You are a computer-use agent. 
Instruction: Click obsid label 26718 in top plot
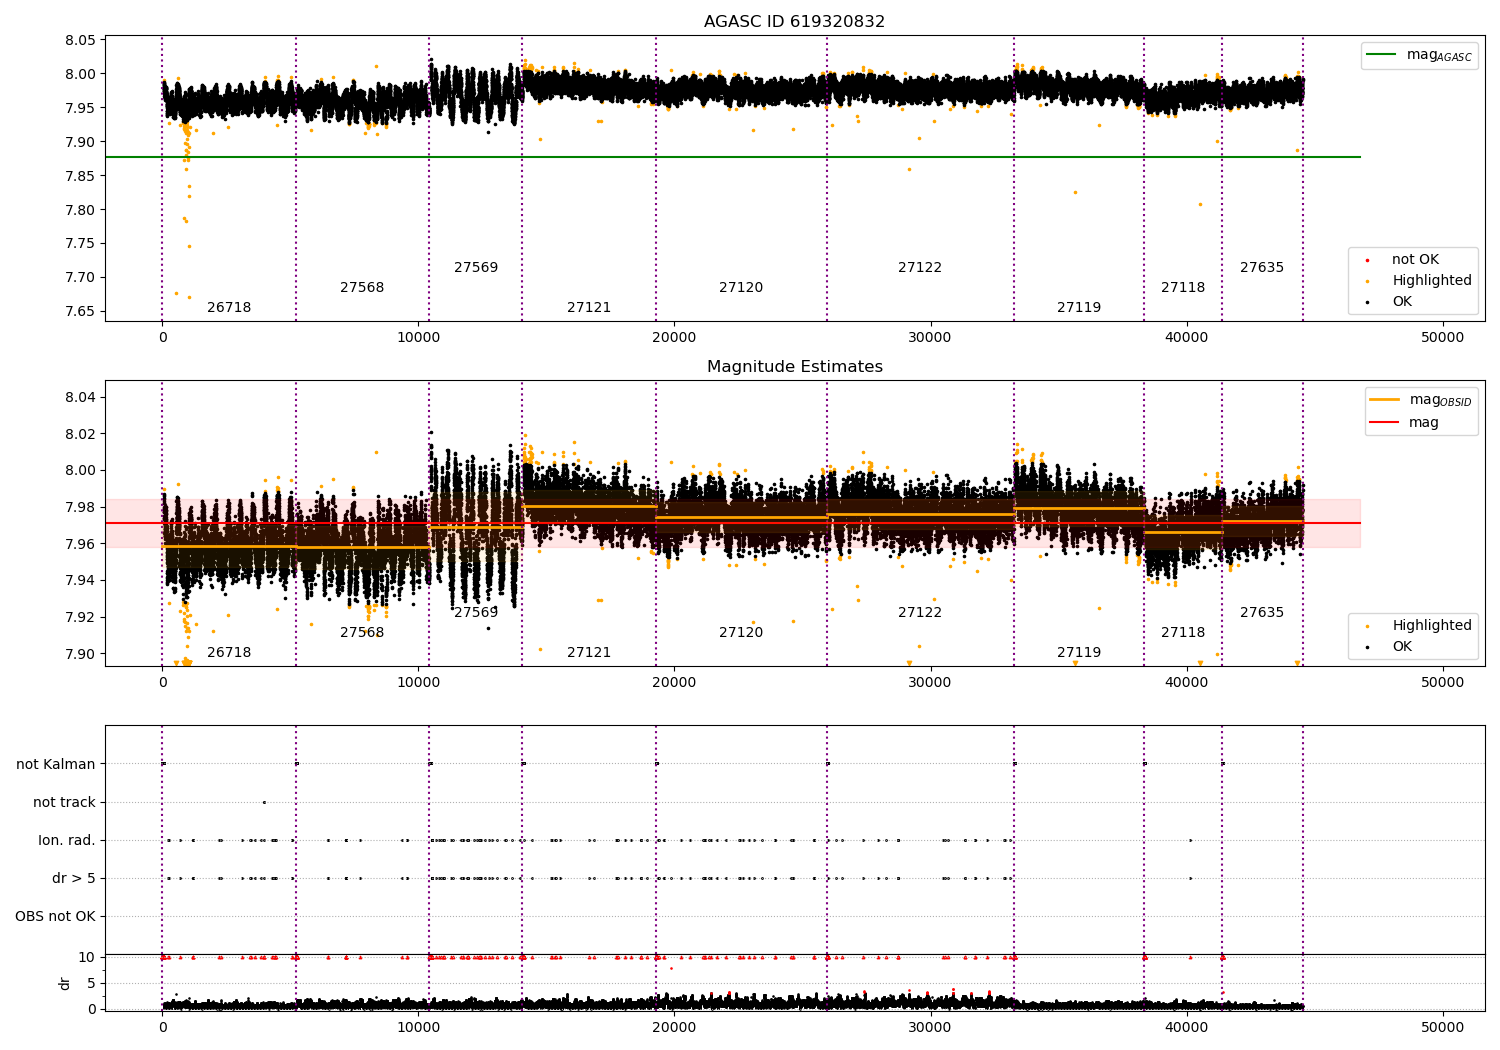point(229,308)
